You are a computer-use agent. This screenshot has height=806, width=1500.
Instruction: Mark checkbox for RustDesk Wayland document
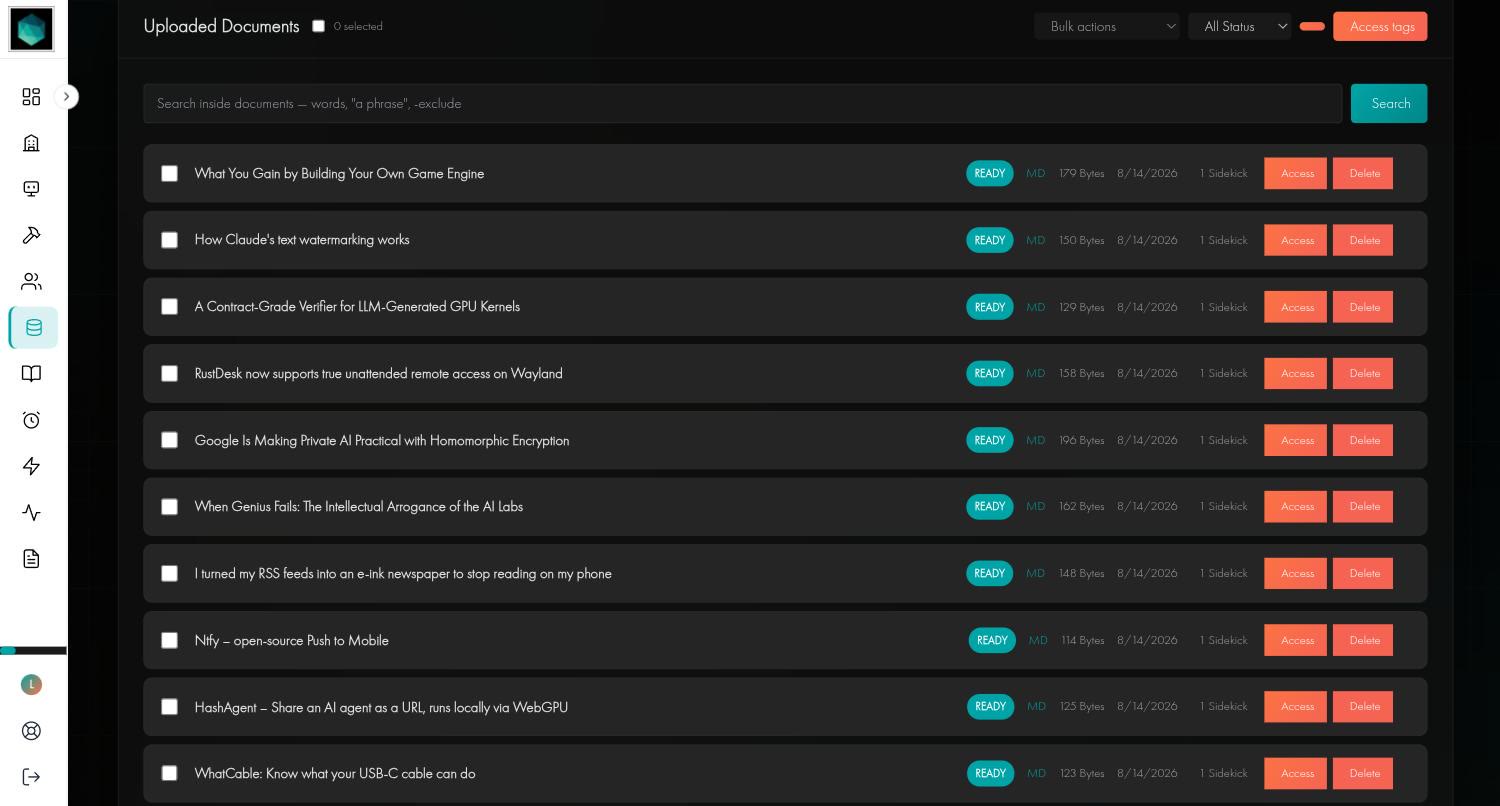pyautogui.click(x=170, y=374)
